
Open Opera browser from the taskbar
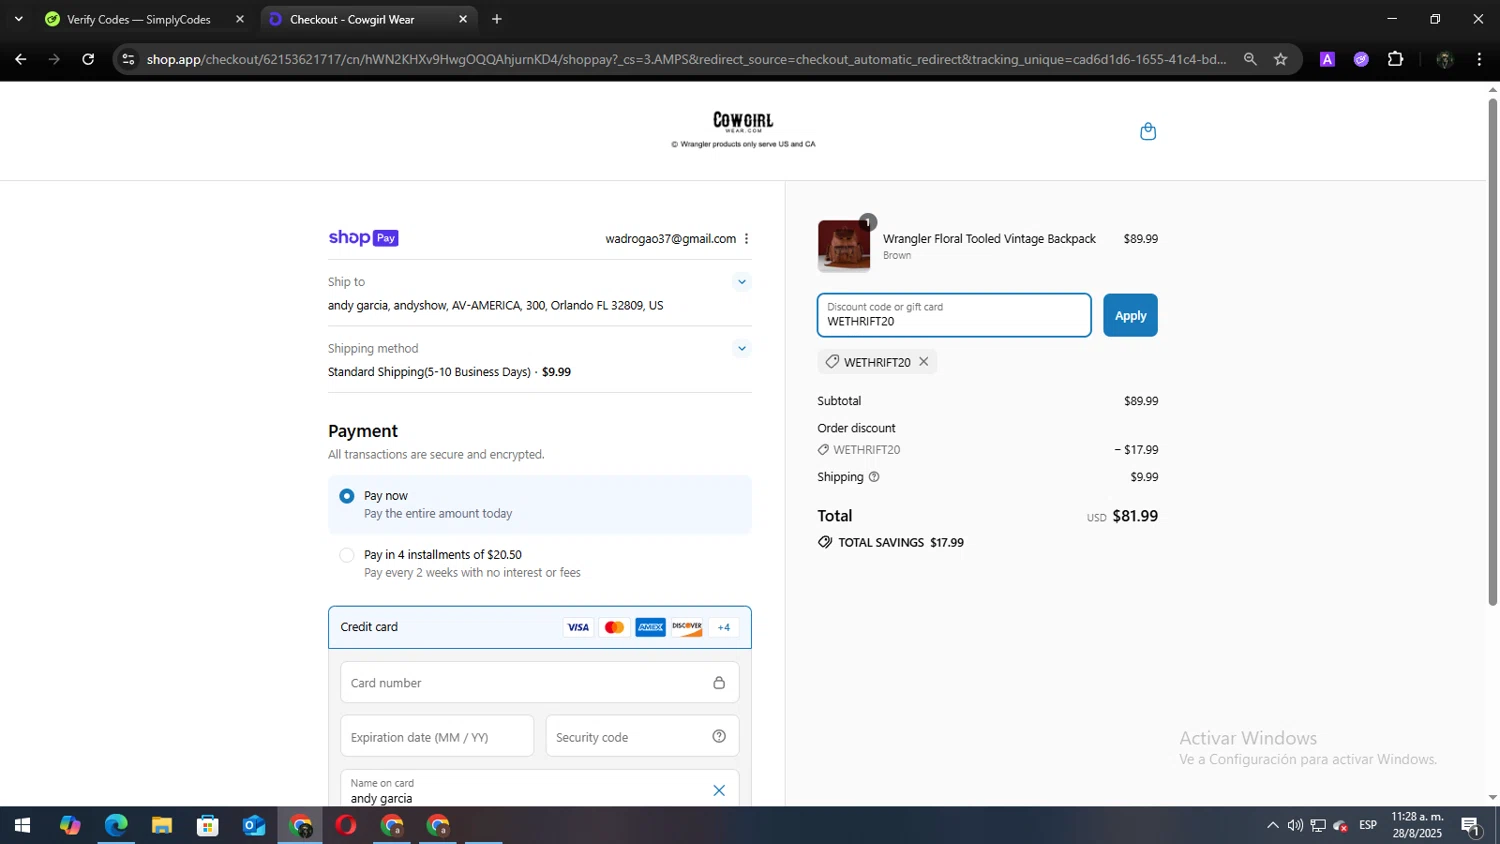pyautogui.click(x=346, y=826)
